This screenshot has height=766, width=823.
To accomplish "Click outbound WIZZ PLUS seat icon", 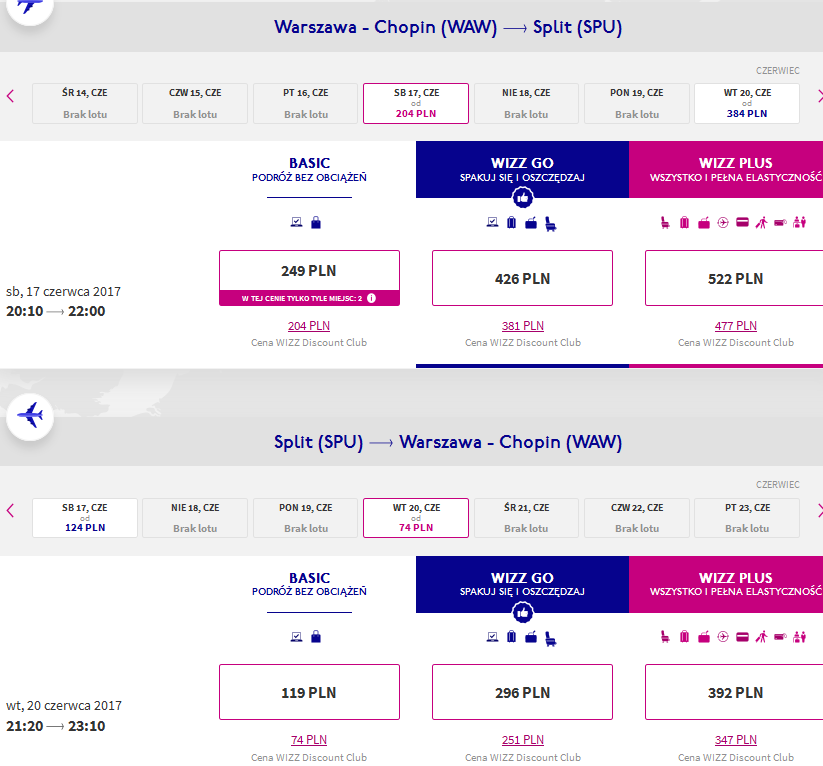I will pos(665,223).
